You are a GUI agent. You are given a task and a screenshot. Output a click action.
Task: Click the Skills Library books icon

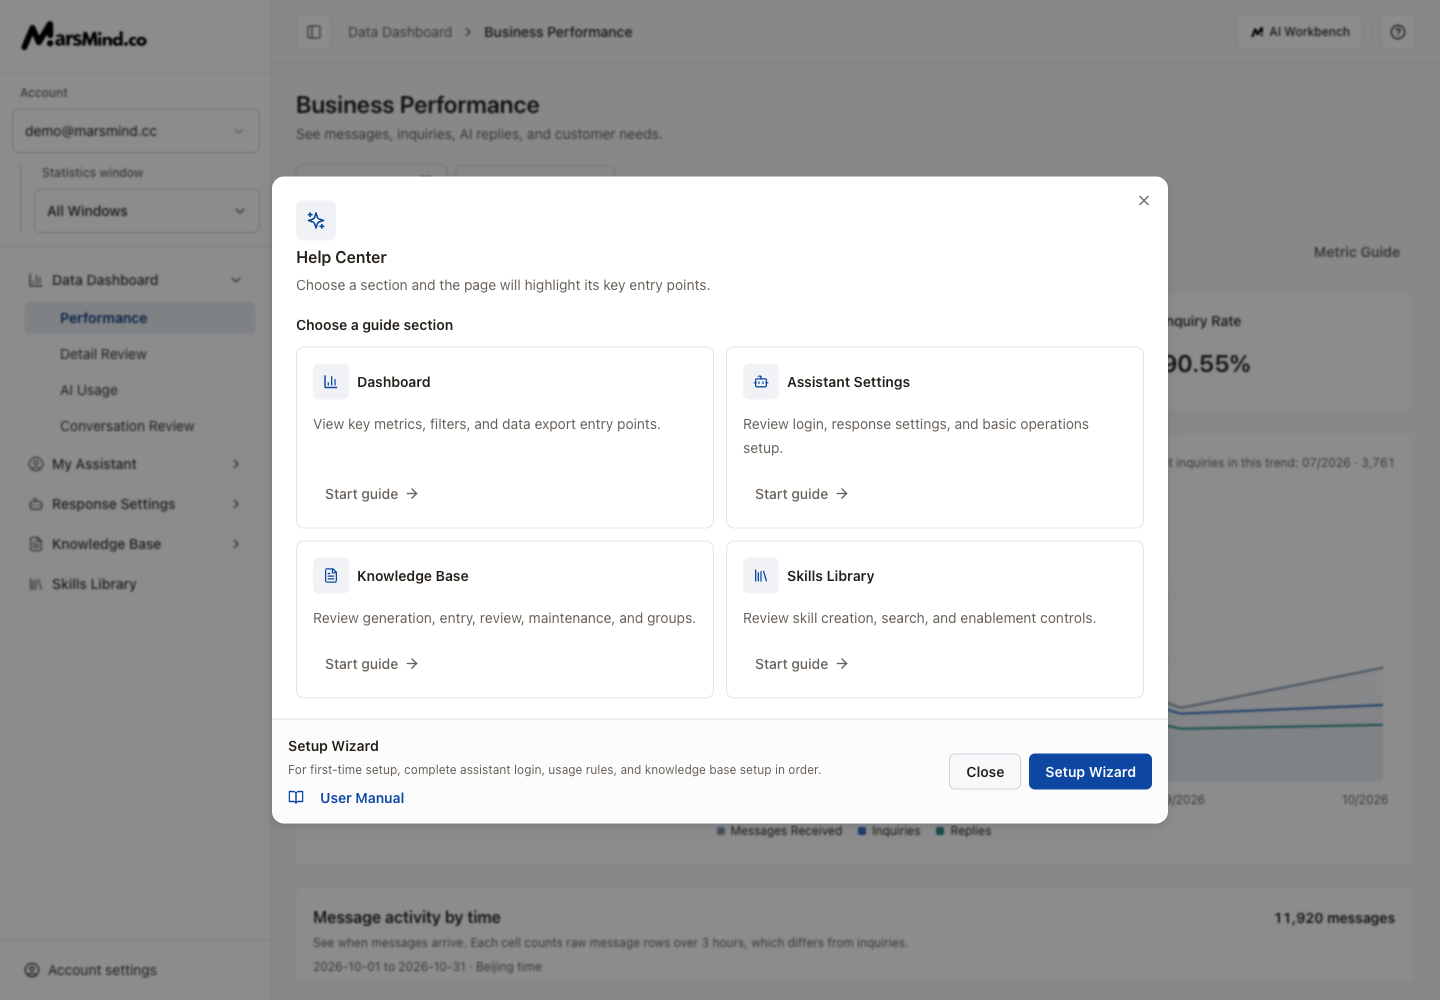click(x=761, y=576)
